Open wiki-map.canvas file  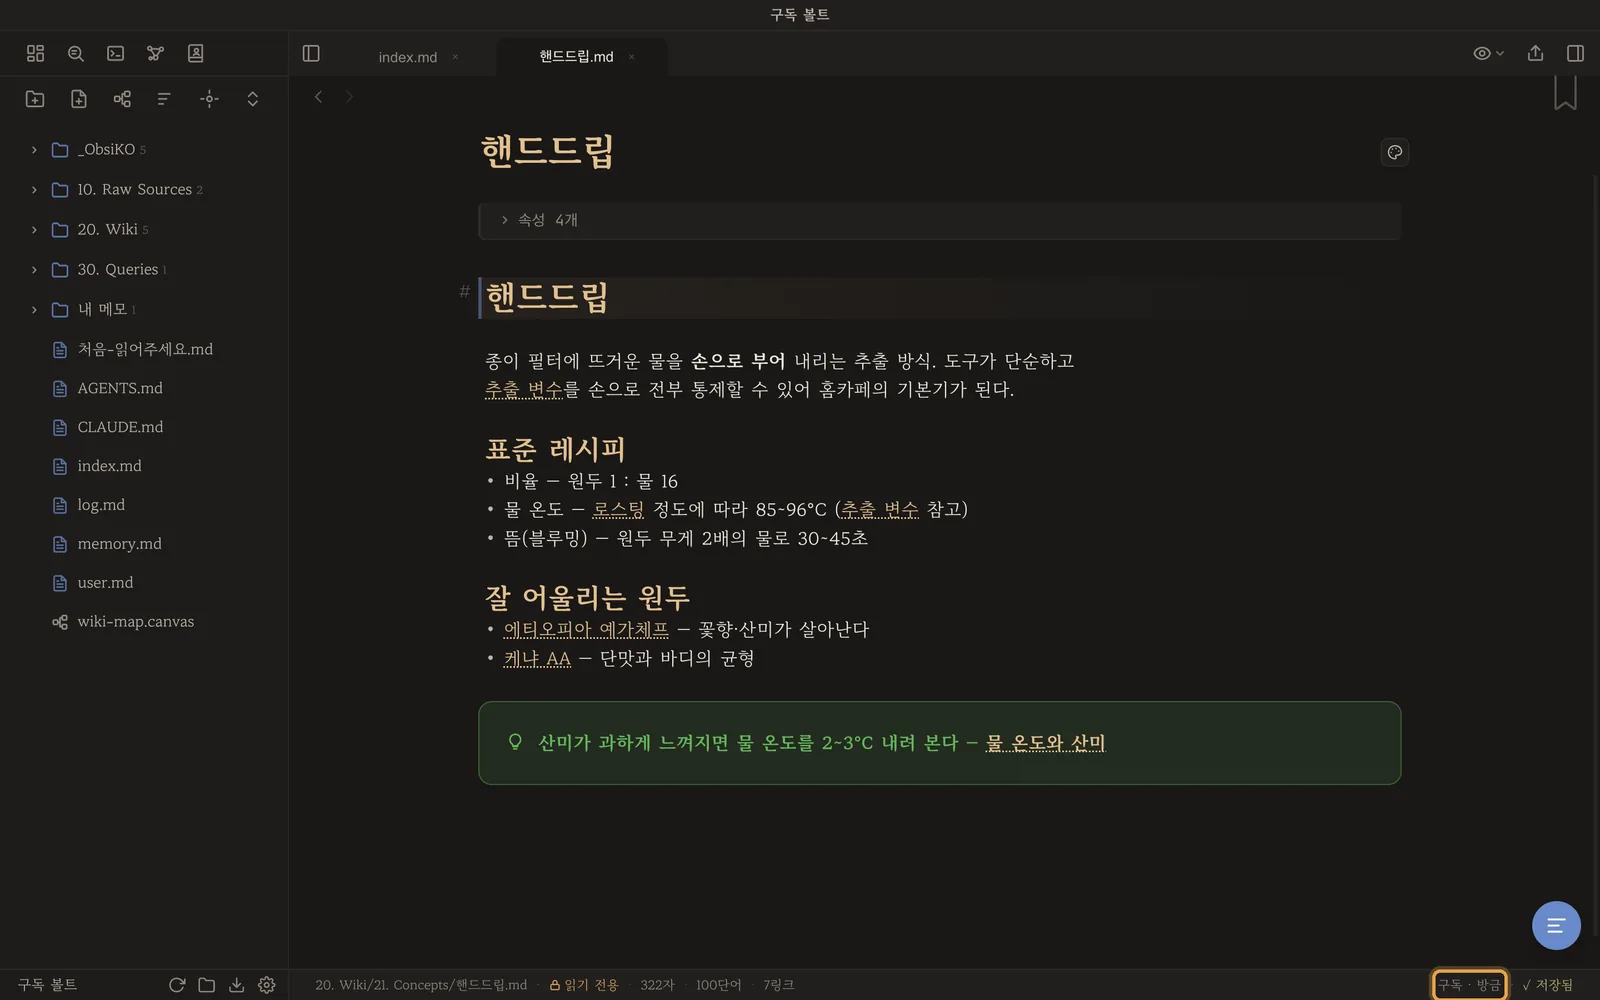click(136, 622)
